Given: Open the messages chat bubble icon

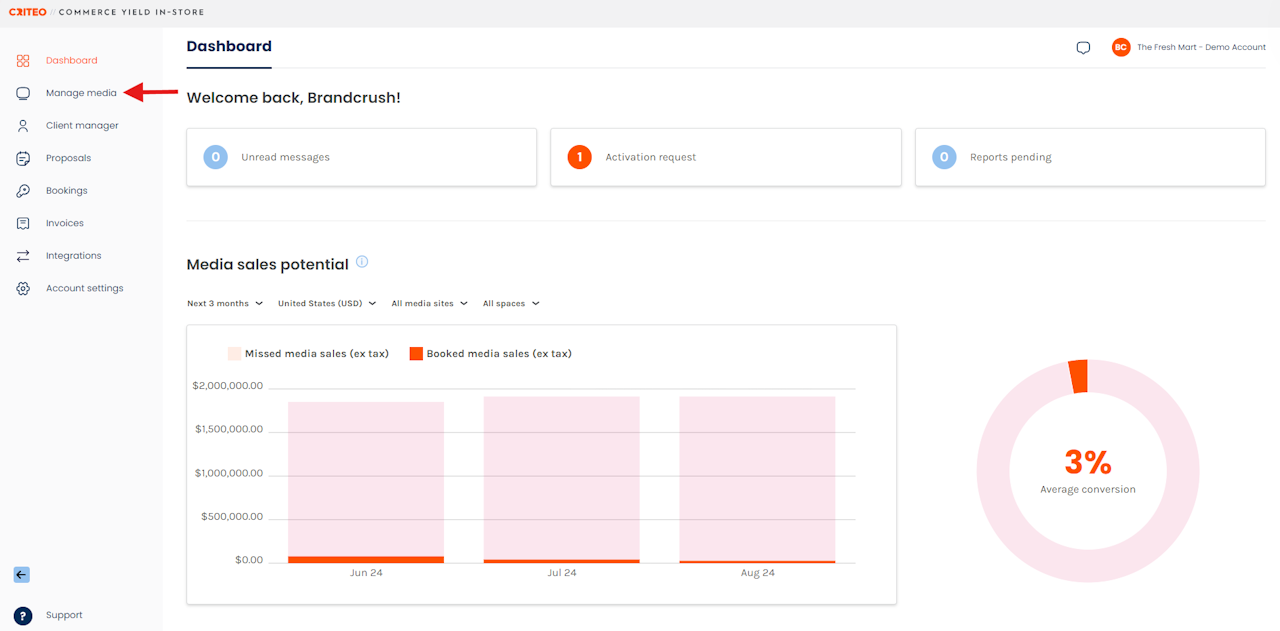Looking at the screenshot, I should (1083, 48).
